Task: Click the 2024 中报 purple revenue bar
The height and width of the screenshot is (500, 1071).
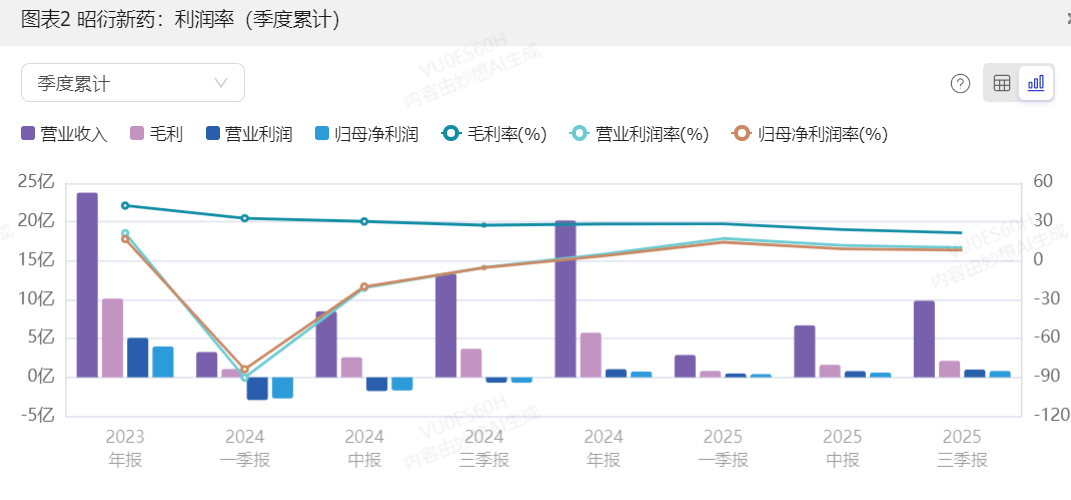Action: [x=326, y=344]
